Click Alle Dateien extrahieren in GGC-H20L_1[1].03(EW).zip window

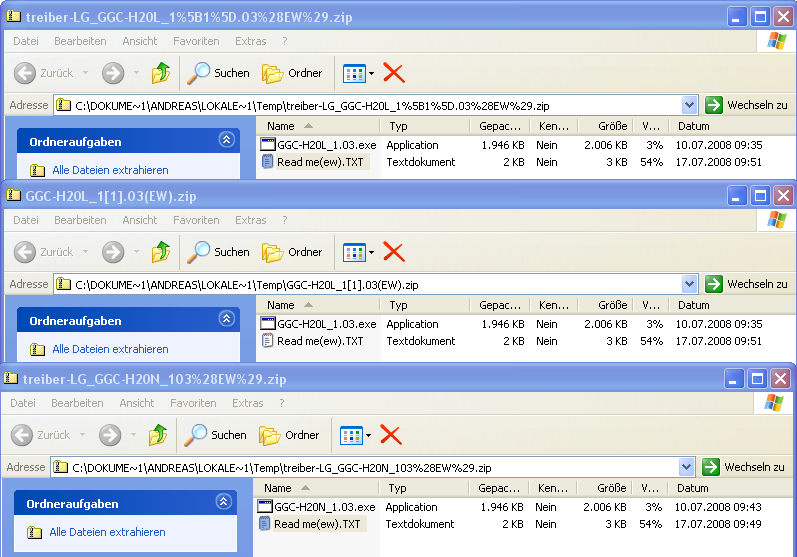coord(110,349)
